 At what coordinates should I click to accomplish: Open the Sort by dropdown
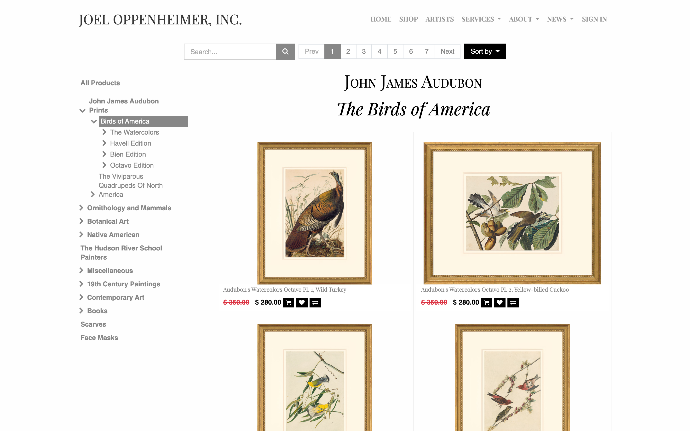point(484,52)
